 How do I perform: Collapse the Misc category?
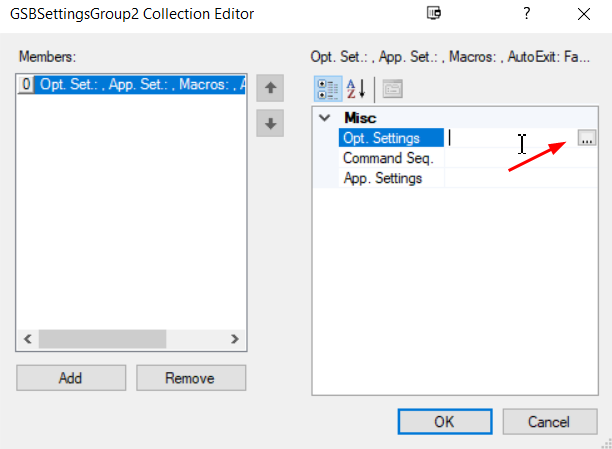point(324,118)
